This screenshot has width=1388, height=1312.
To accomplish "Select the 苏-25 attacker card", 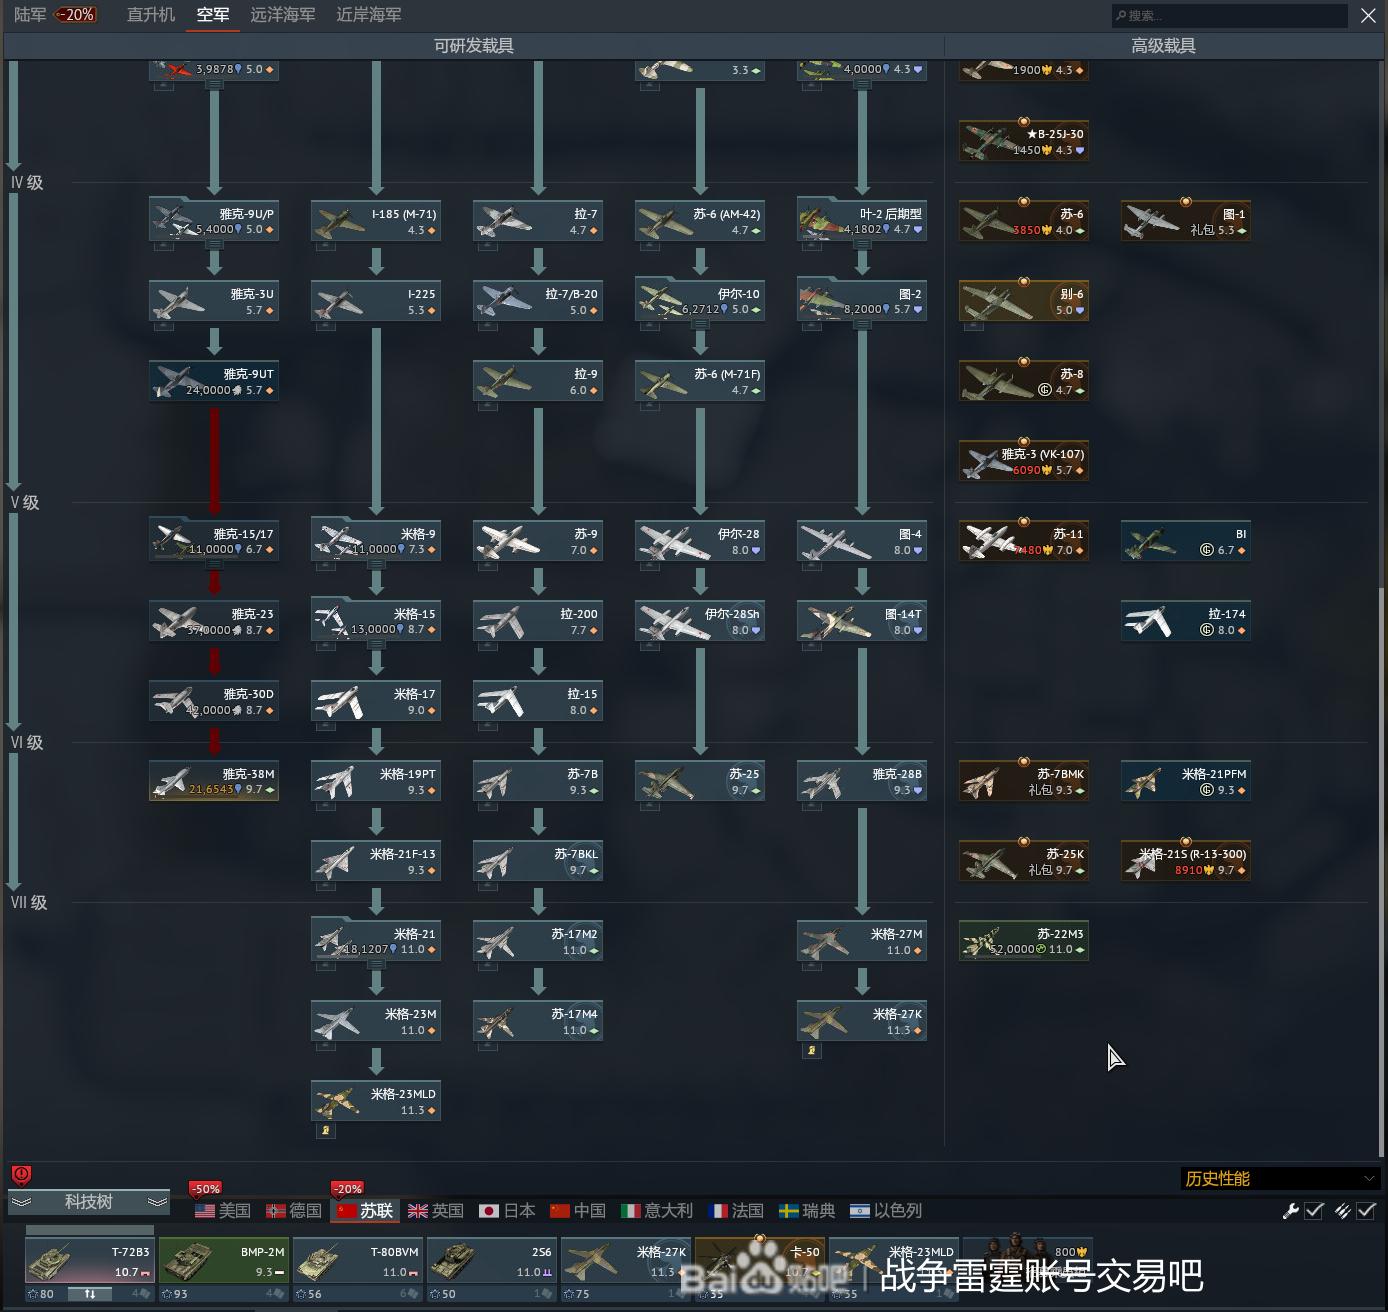I will [x=700, y=780].
